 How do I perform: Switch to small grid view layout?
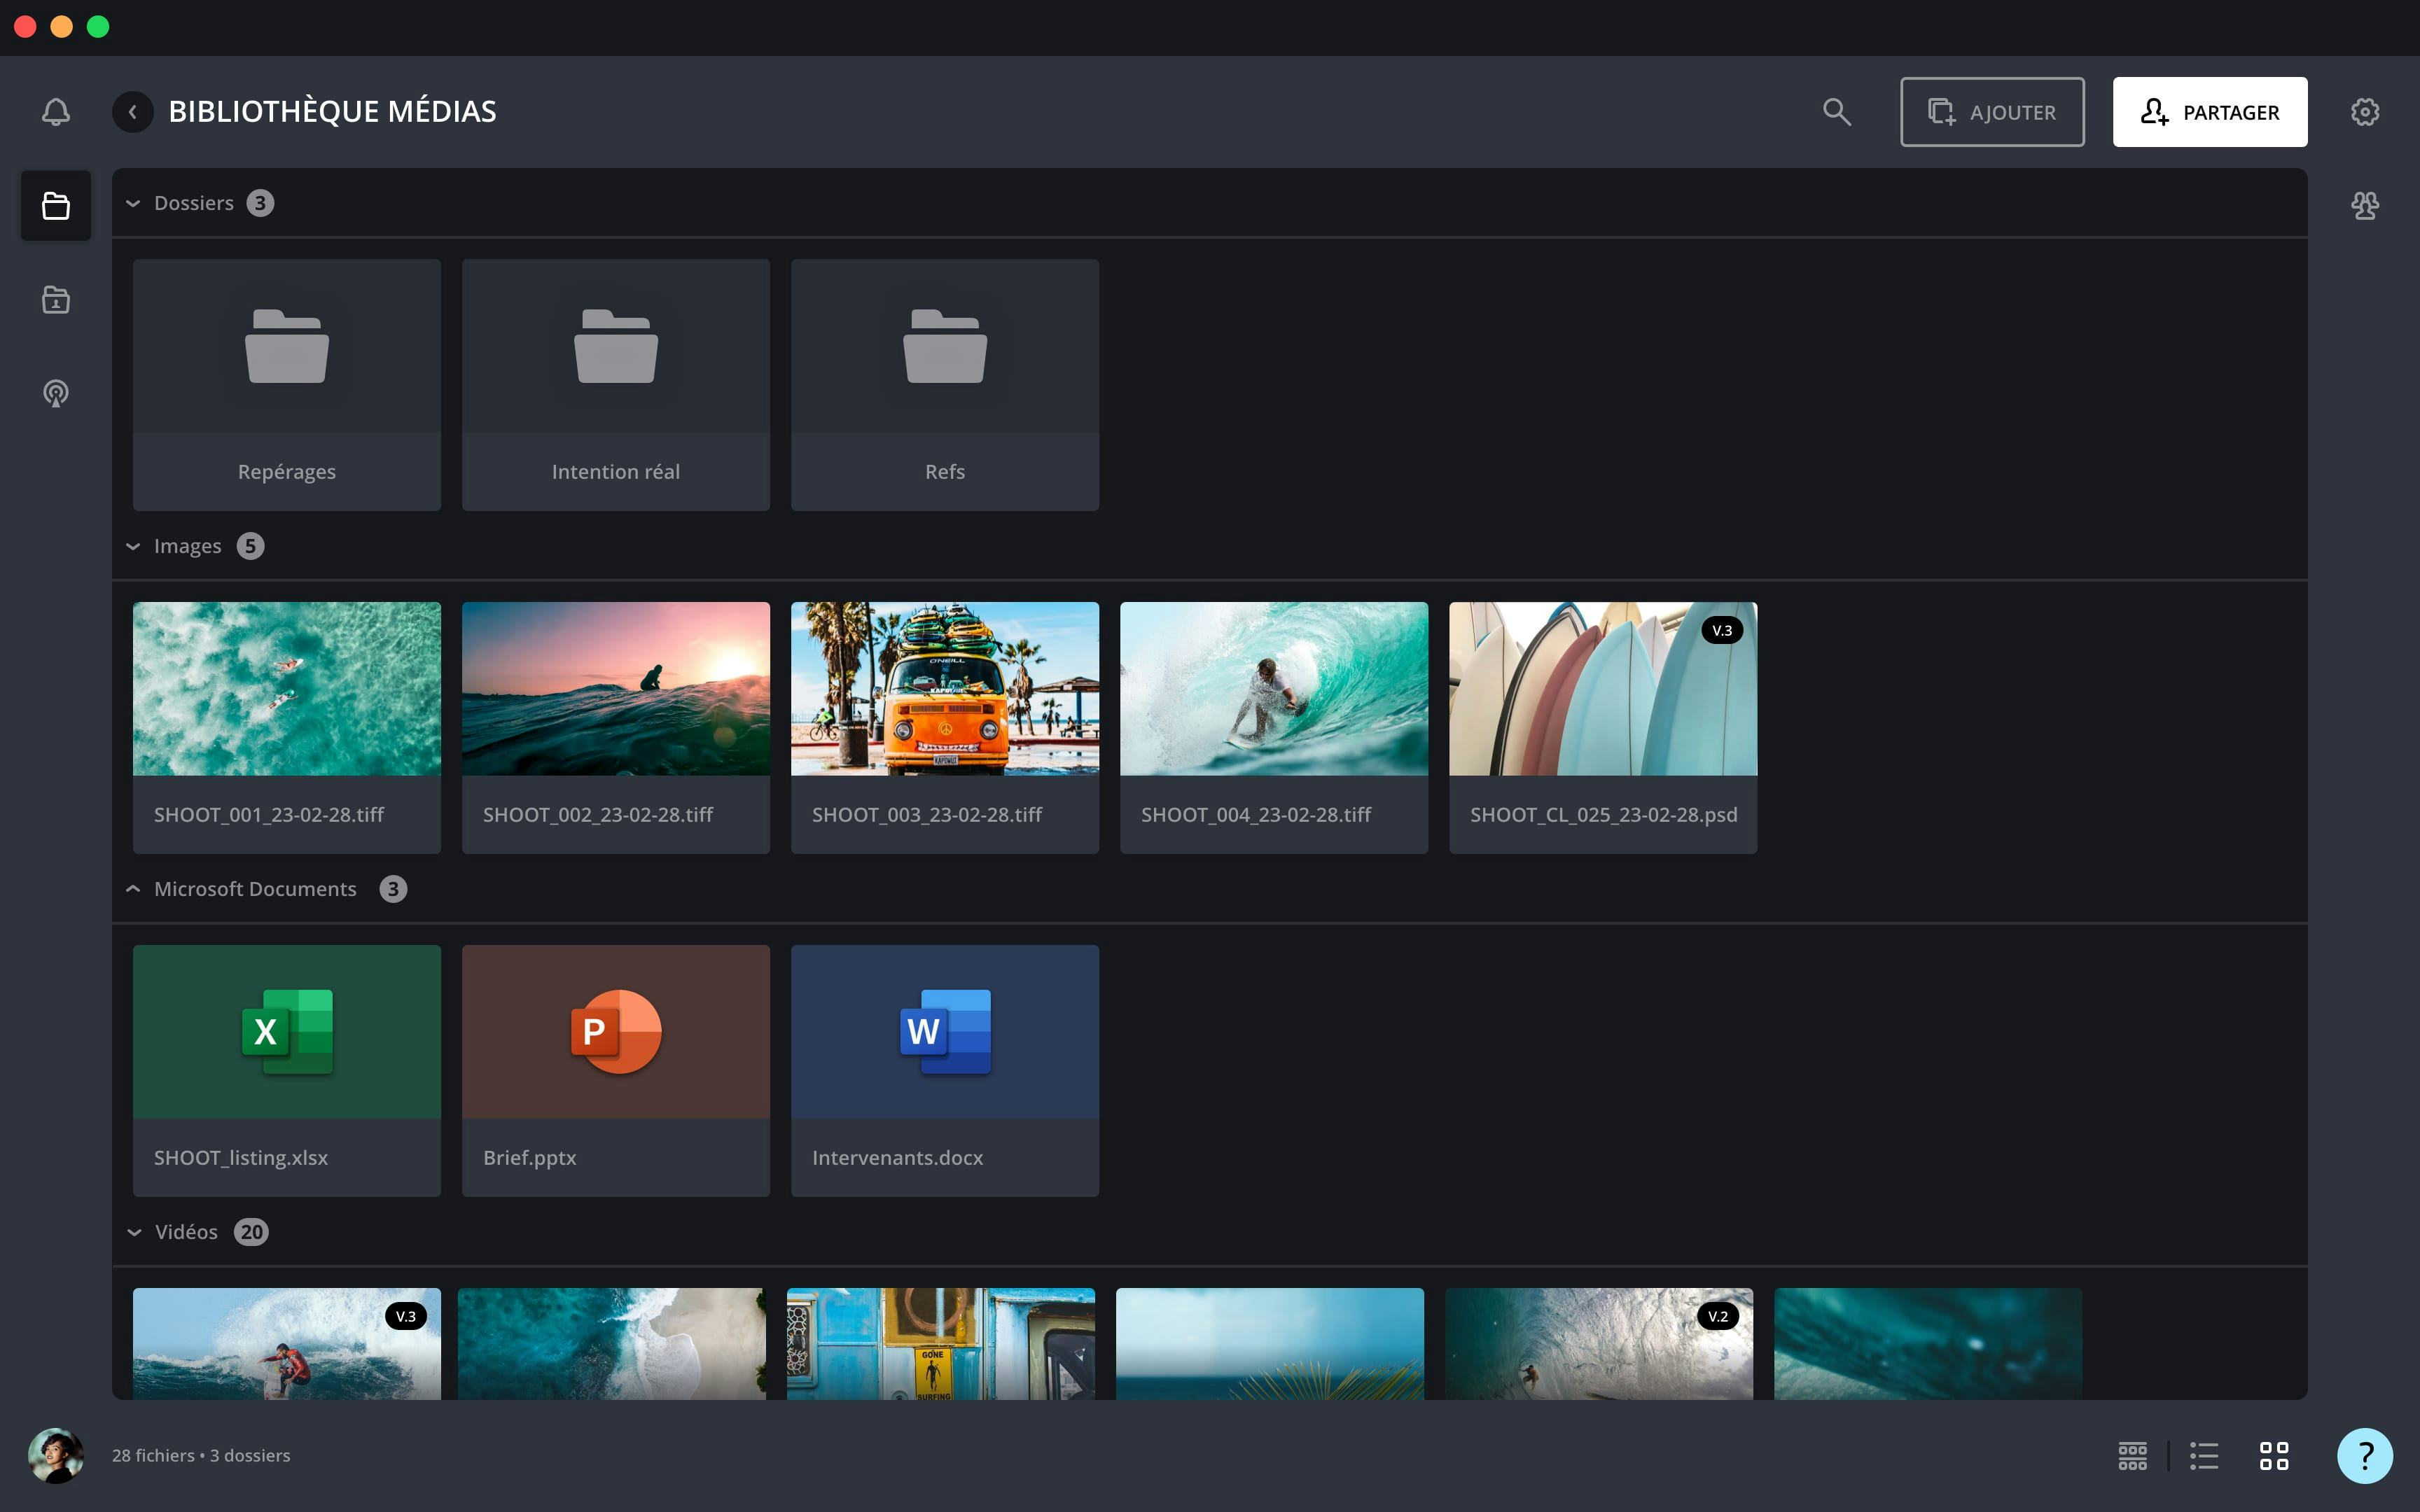click(2132, 1455)
